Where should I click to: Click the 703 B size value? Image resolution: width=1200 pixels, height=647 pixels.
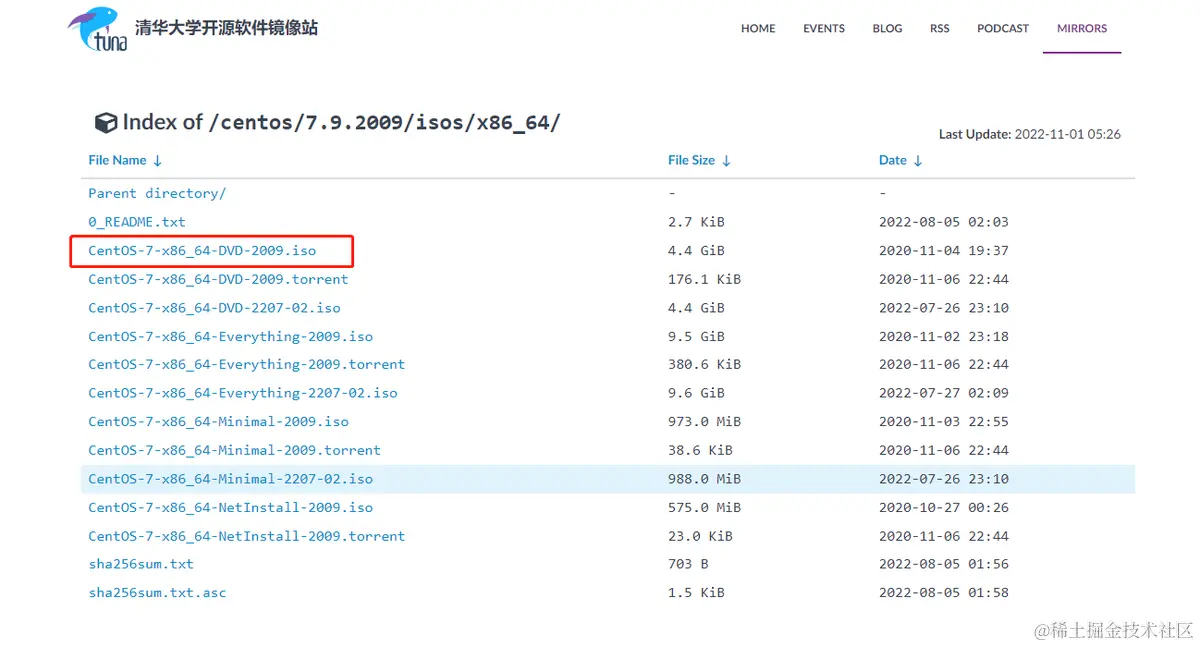coord(688,564)
